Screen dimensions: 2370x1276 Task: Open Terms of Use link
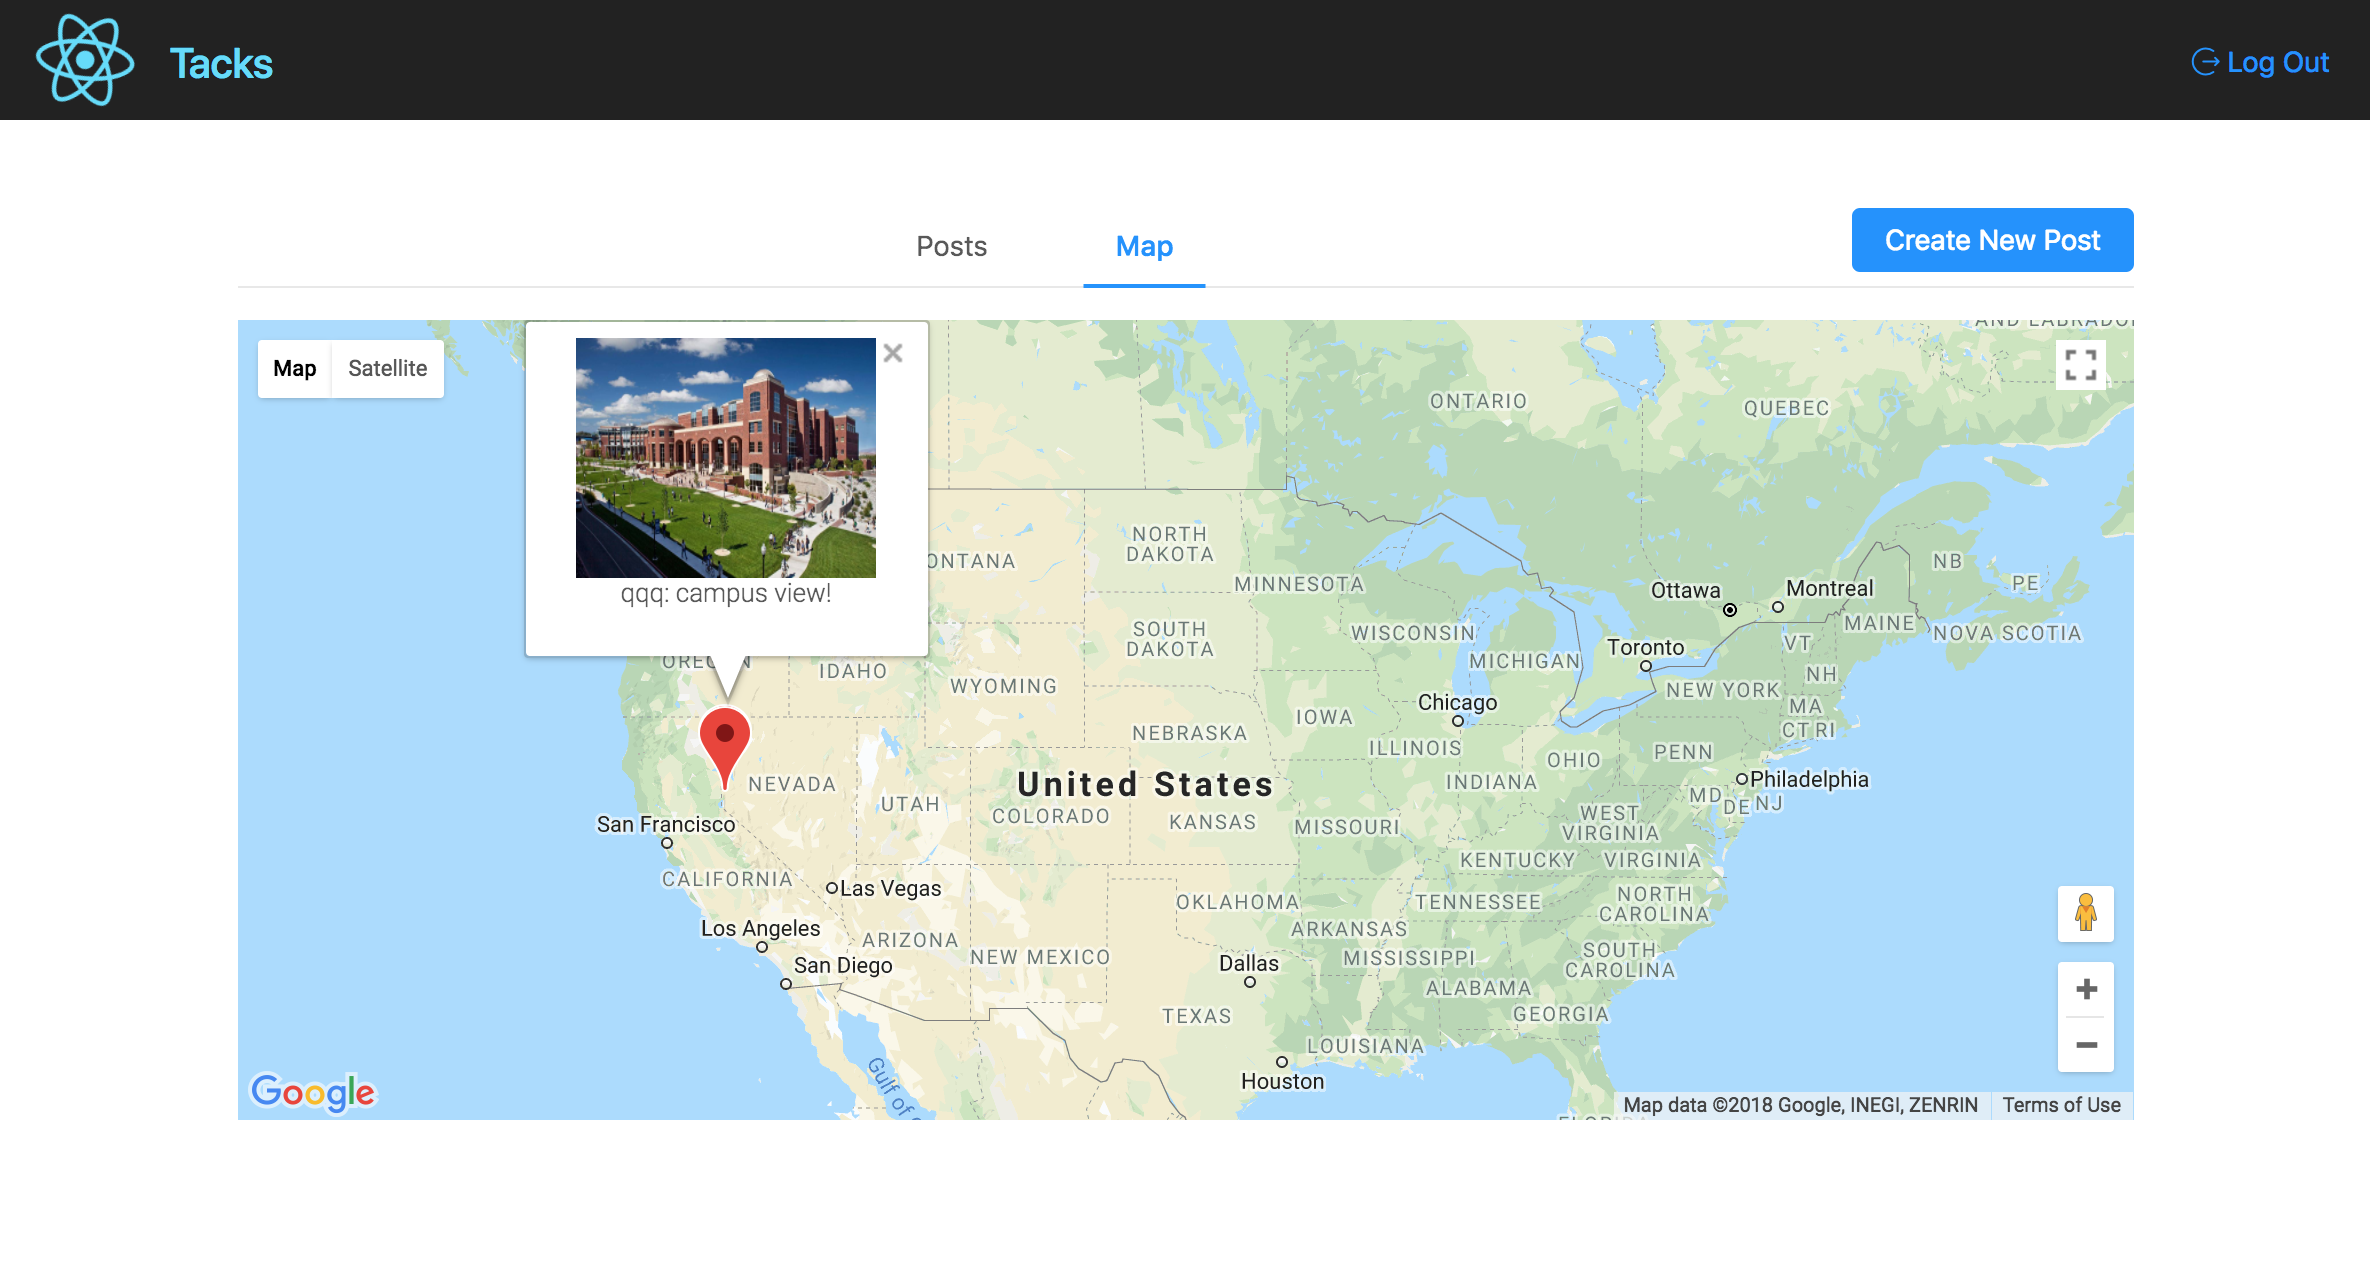[x=2061, y=1105]
